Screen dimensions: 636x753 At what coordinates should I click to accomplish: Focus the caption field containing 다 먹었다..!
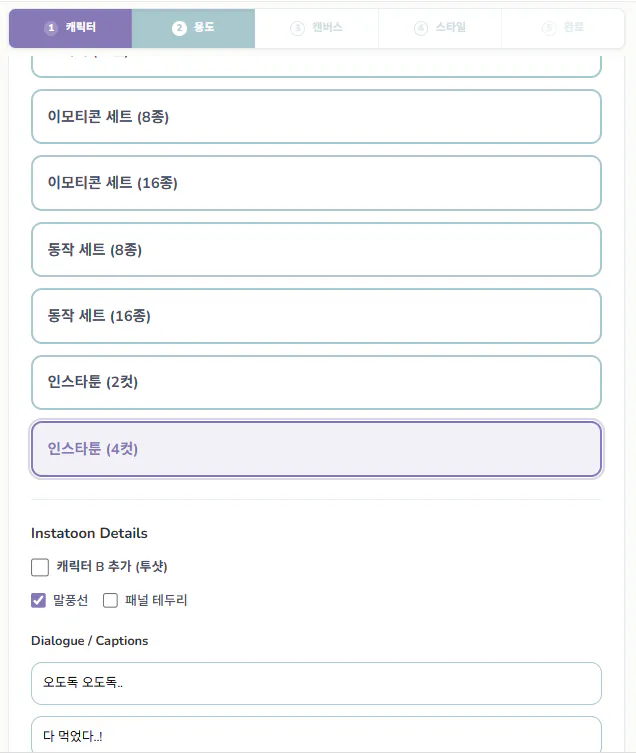click(316, 736)
